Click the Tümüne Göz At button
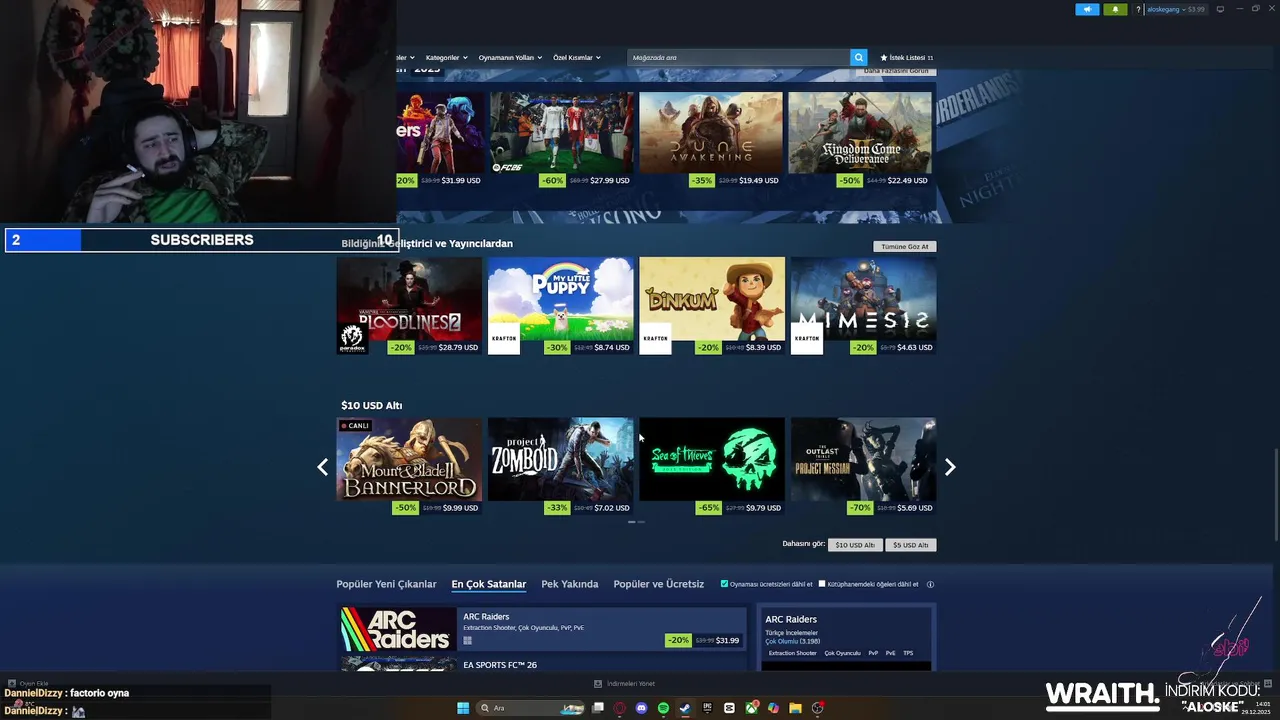This screenshot has width=1280, height=720. (x=905, y=246)
